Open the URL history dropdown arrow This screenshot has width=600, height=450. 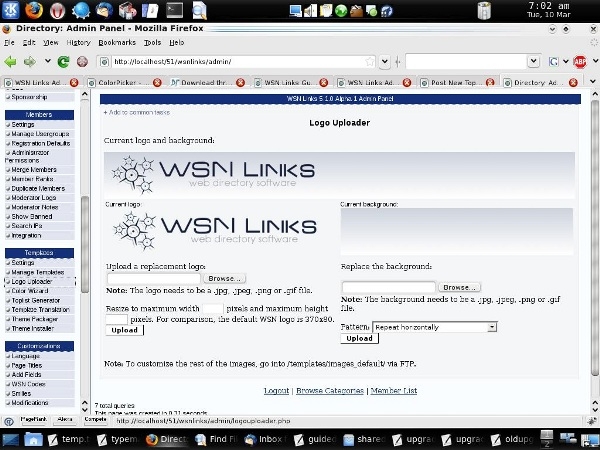[x=385, y=62]
